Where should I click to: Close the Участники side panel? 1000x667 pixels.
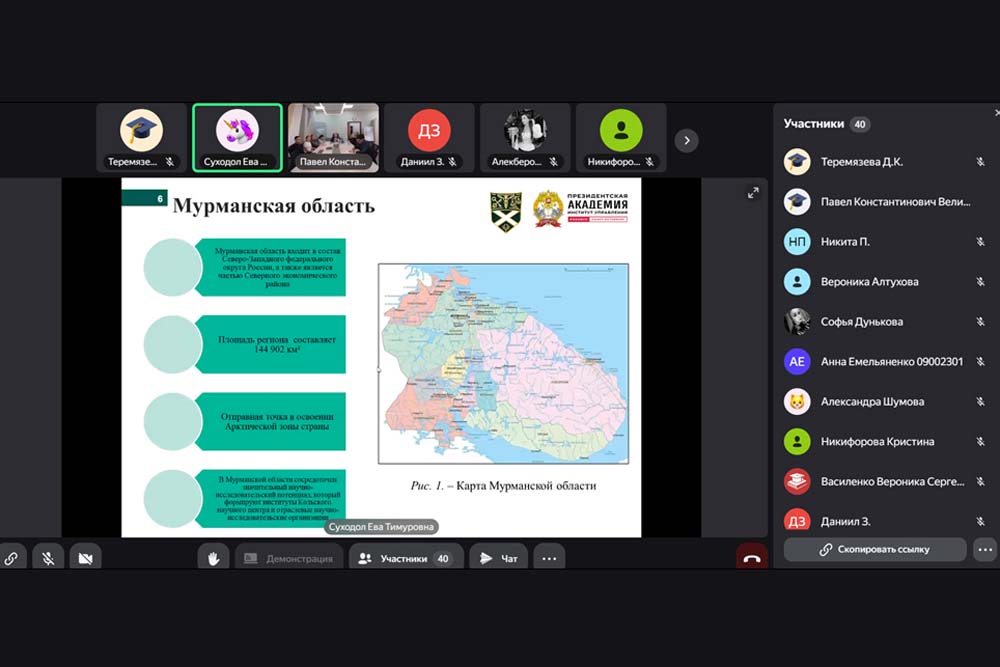tap(996, 114)
